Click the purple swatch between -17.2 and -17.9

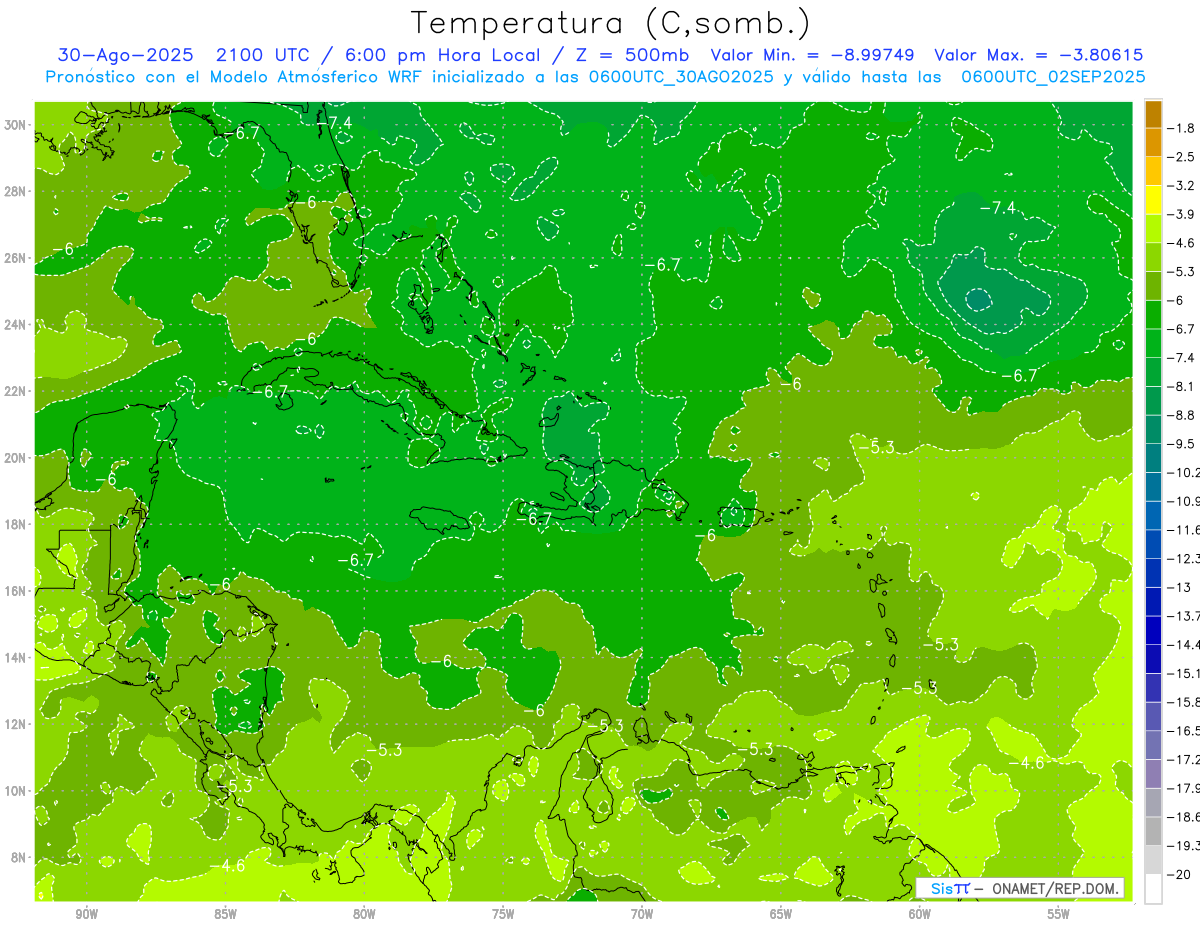pyautogui.click(x=1153, y=774)
